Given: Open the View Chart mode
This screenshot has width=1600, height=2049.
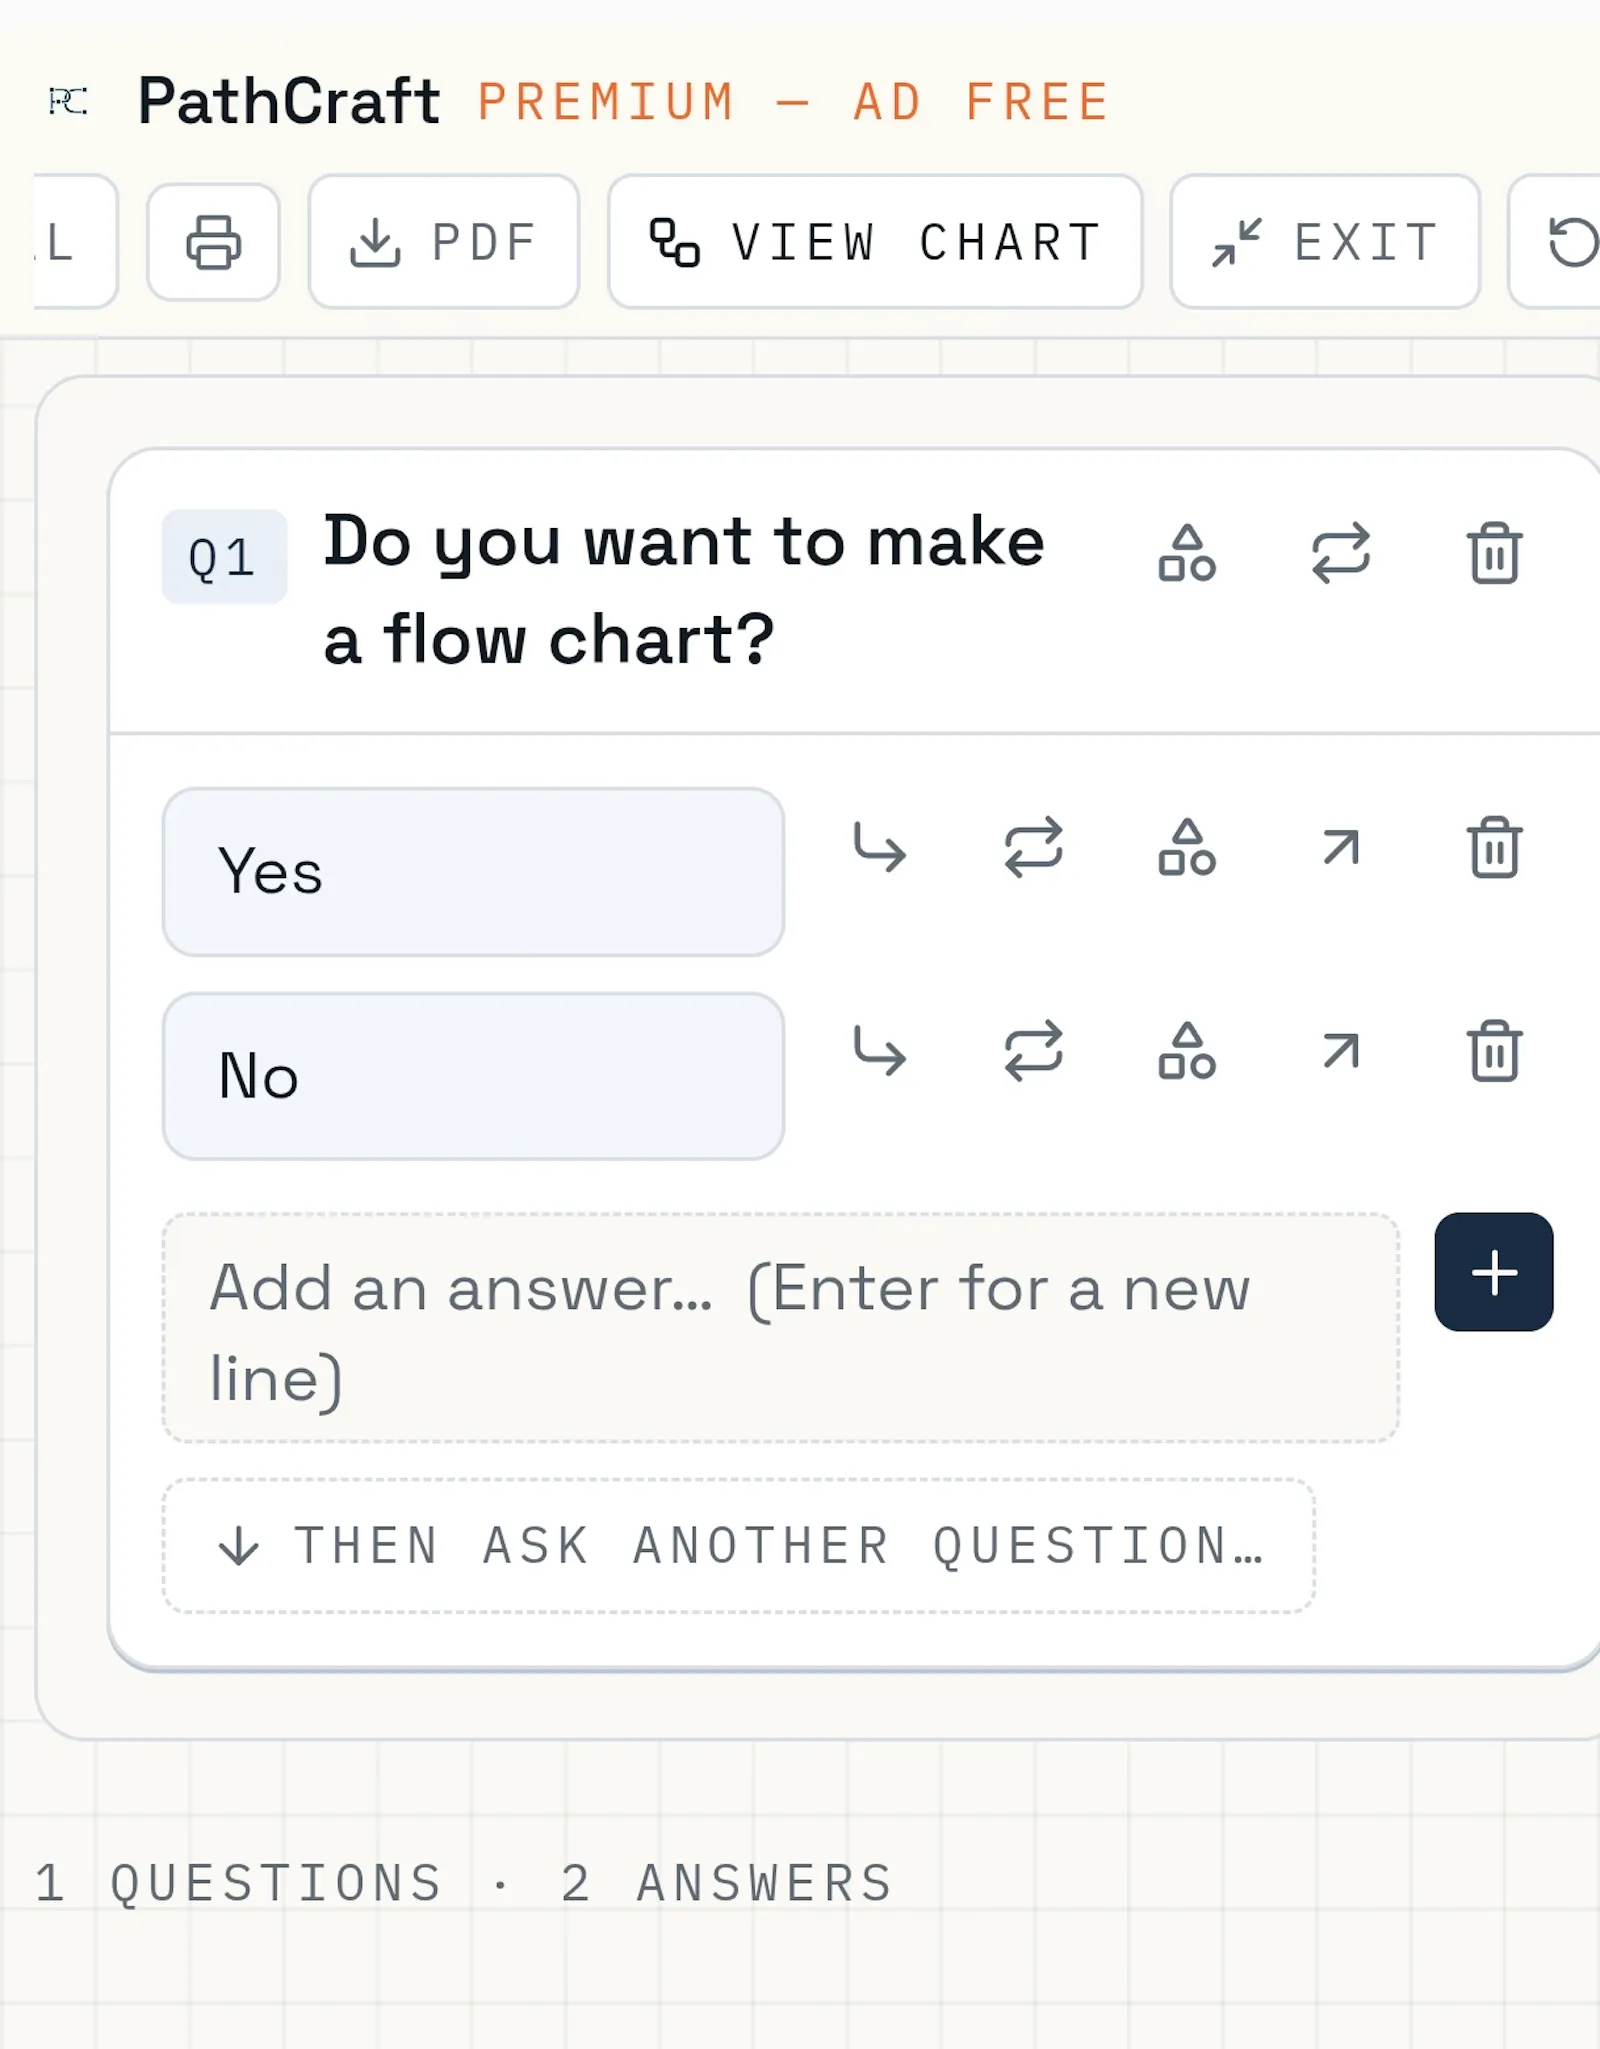Looking at the screenshot, I should coord(875,242).
